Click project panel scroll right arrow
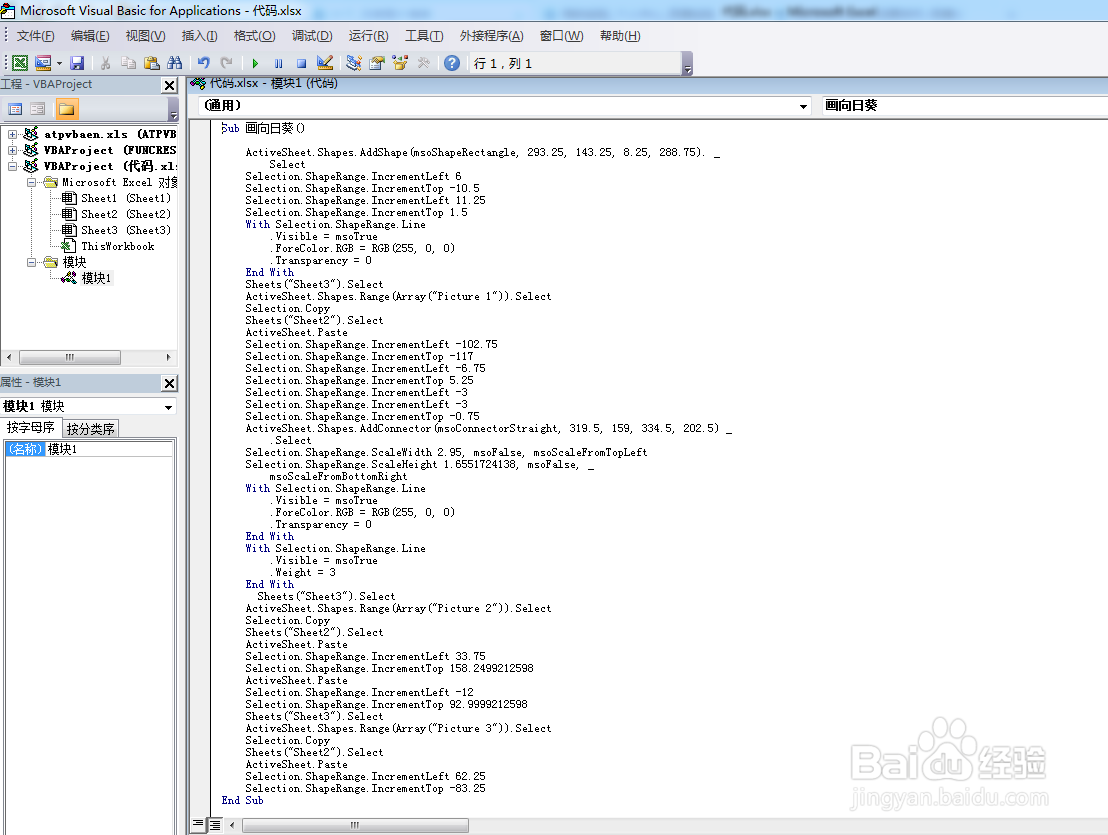 [168, 357]
